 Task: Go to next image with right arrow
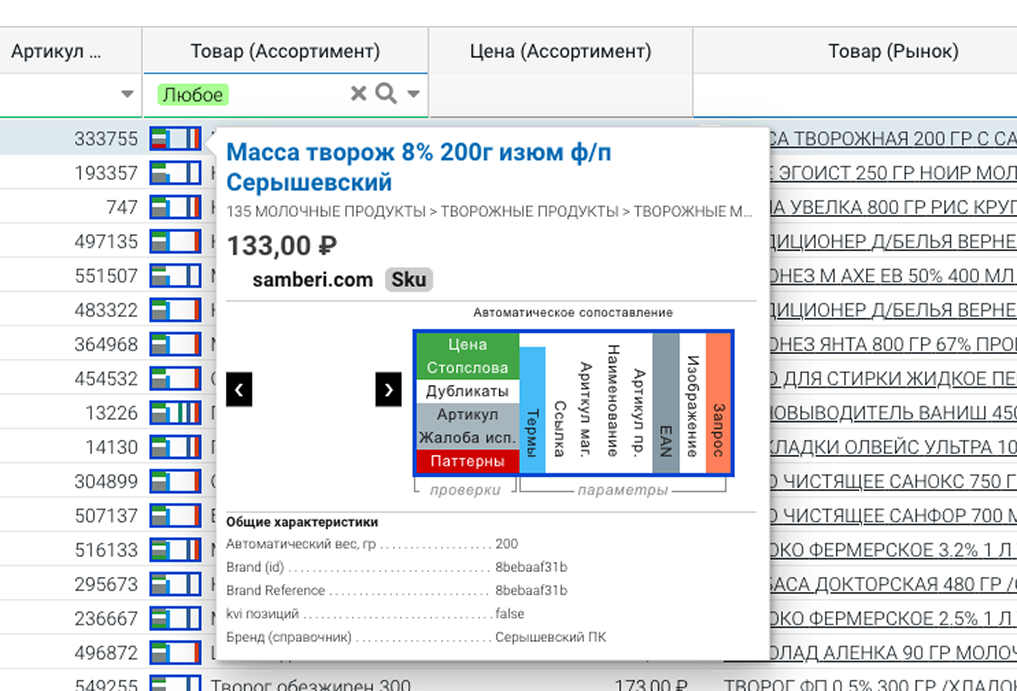[x=388, y=389]
